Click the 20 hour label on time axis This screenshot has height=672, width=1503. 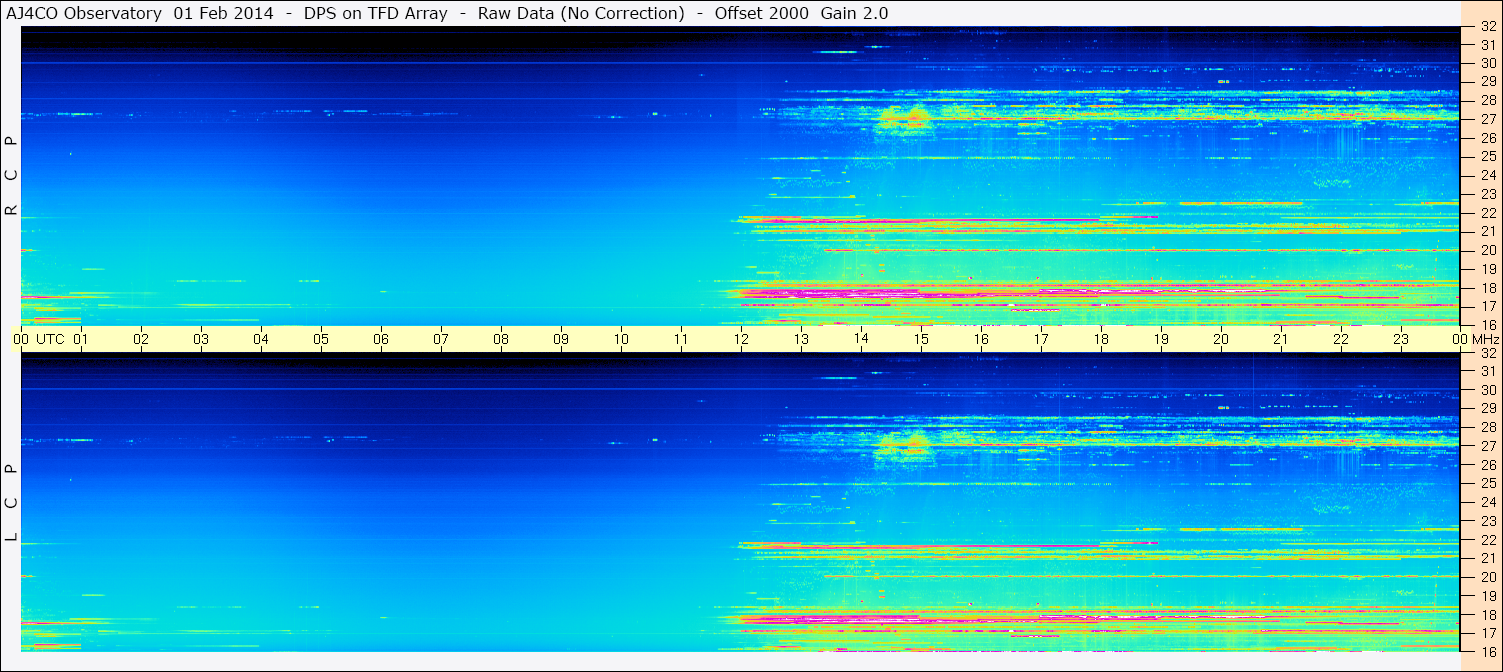[x=1221, y=339]
